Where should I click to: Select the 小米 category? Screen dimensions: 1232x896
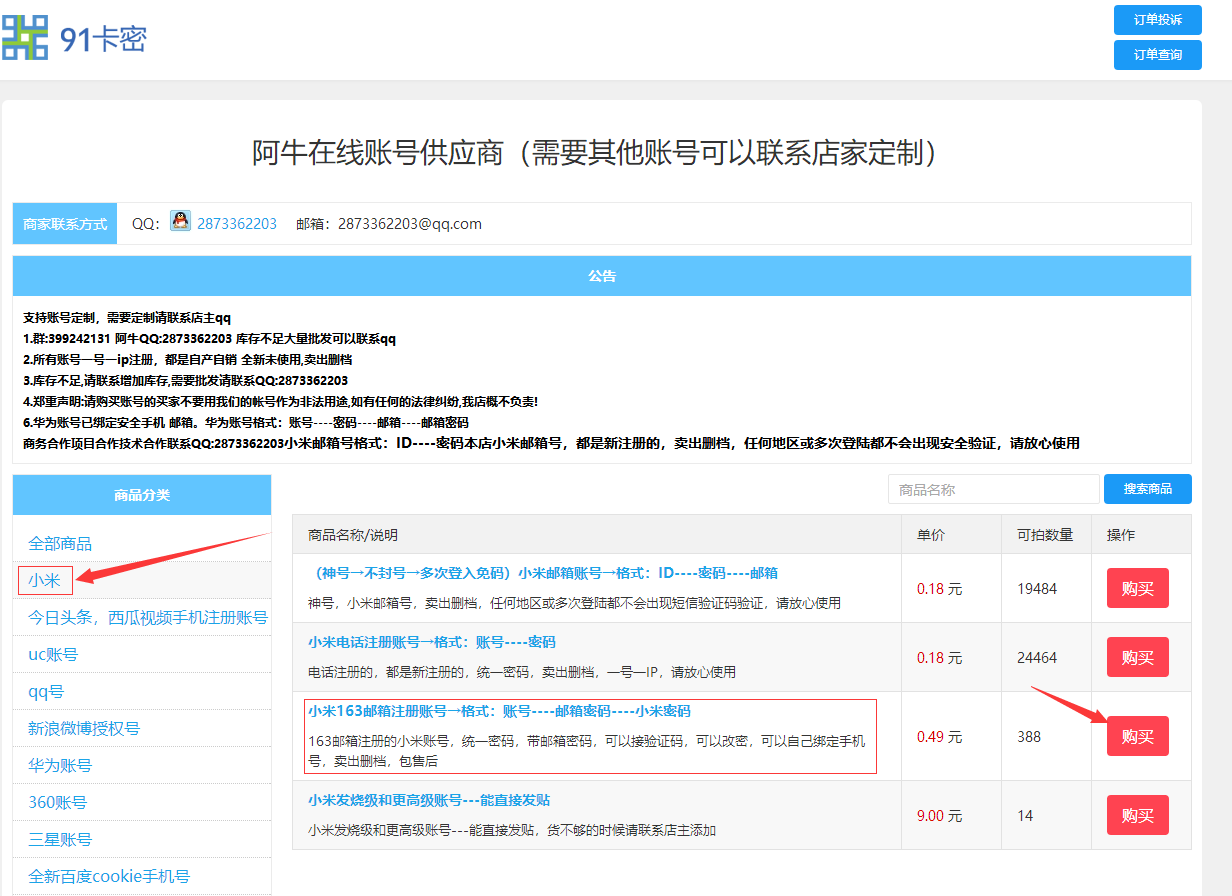(44, 580)
